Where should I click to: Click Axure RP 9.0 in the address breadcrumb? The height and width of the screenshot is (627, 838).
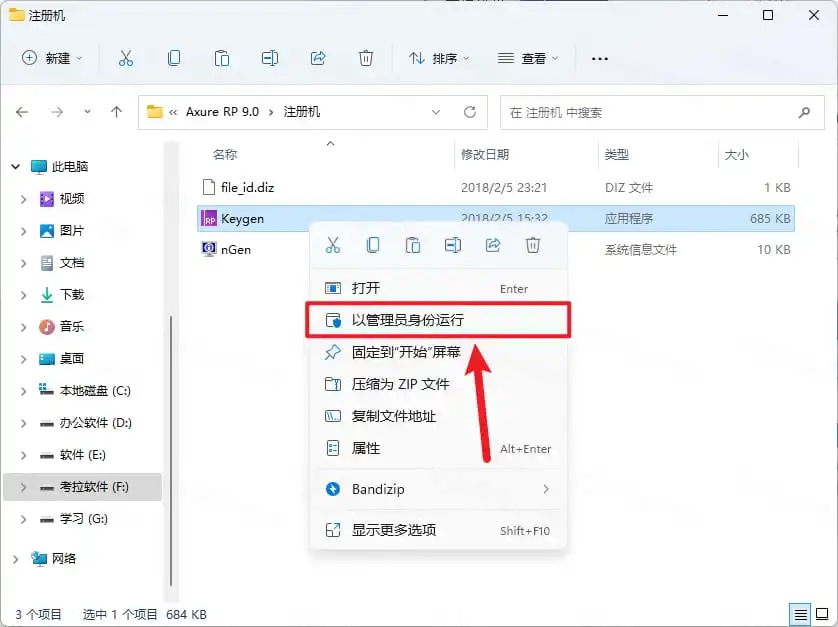(x=222, y=112)
